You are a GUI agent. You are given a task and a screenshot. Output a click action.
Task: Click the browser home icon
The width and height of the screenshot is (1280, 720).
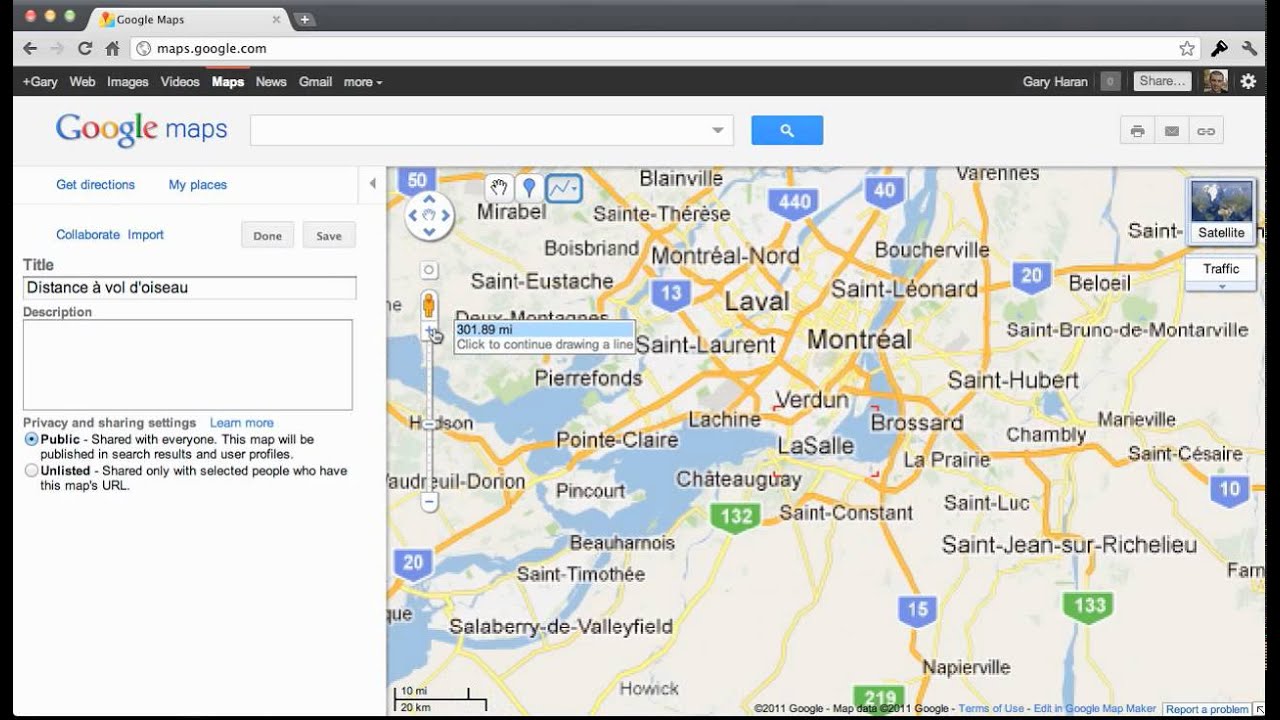[x=112, y=48]
